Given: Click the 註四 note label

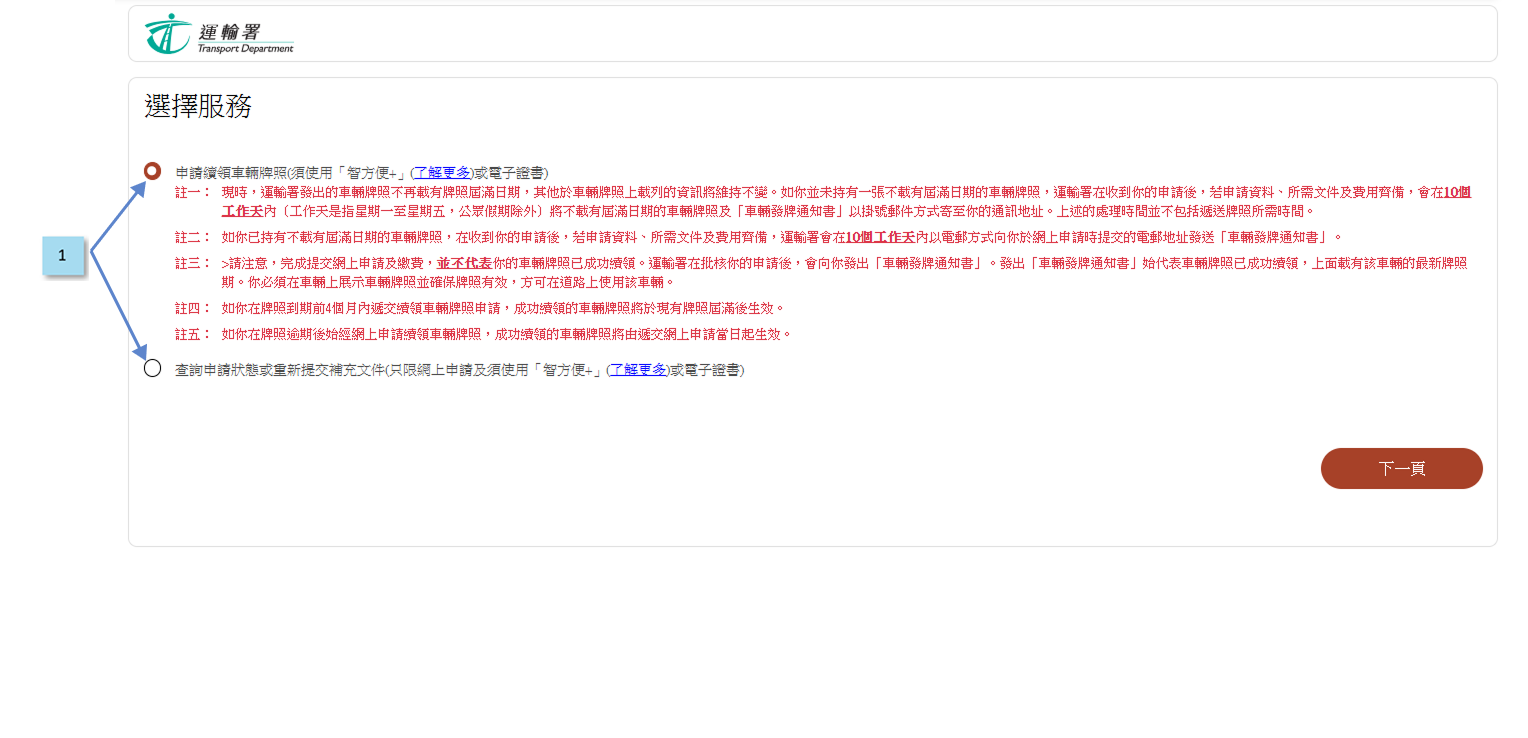Looking at the screenshot, I should [x=193, y=308].
